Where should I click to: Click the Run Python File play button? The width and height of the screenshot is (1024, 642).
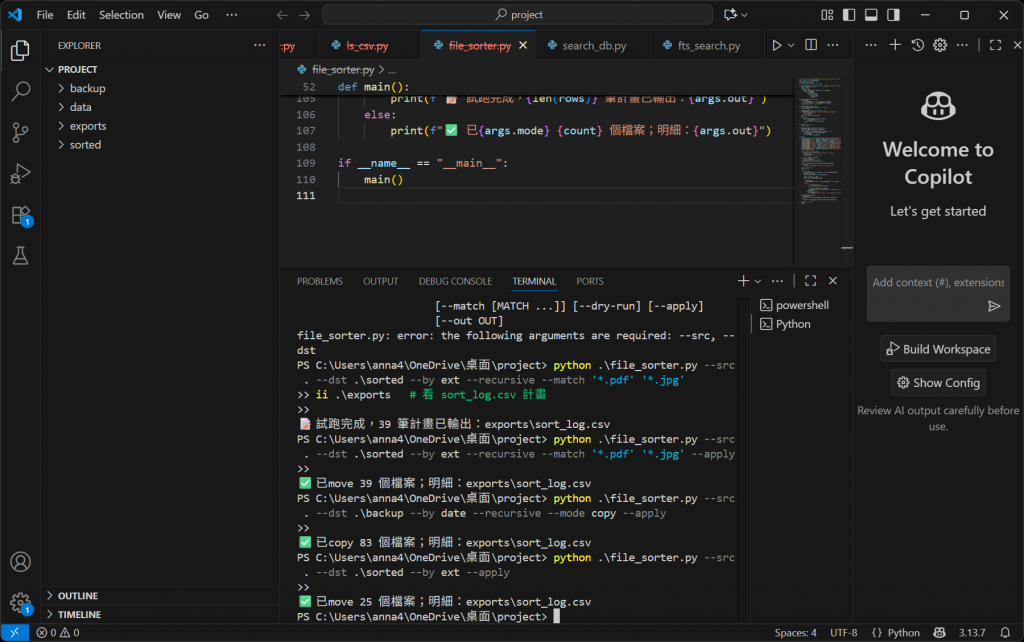tap(776, 46)
